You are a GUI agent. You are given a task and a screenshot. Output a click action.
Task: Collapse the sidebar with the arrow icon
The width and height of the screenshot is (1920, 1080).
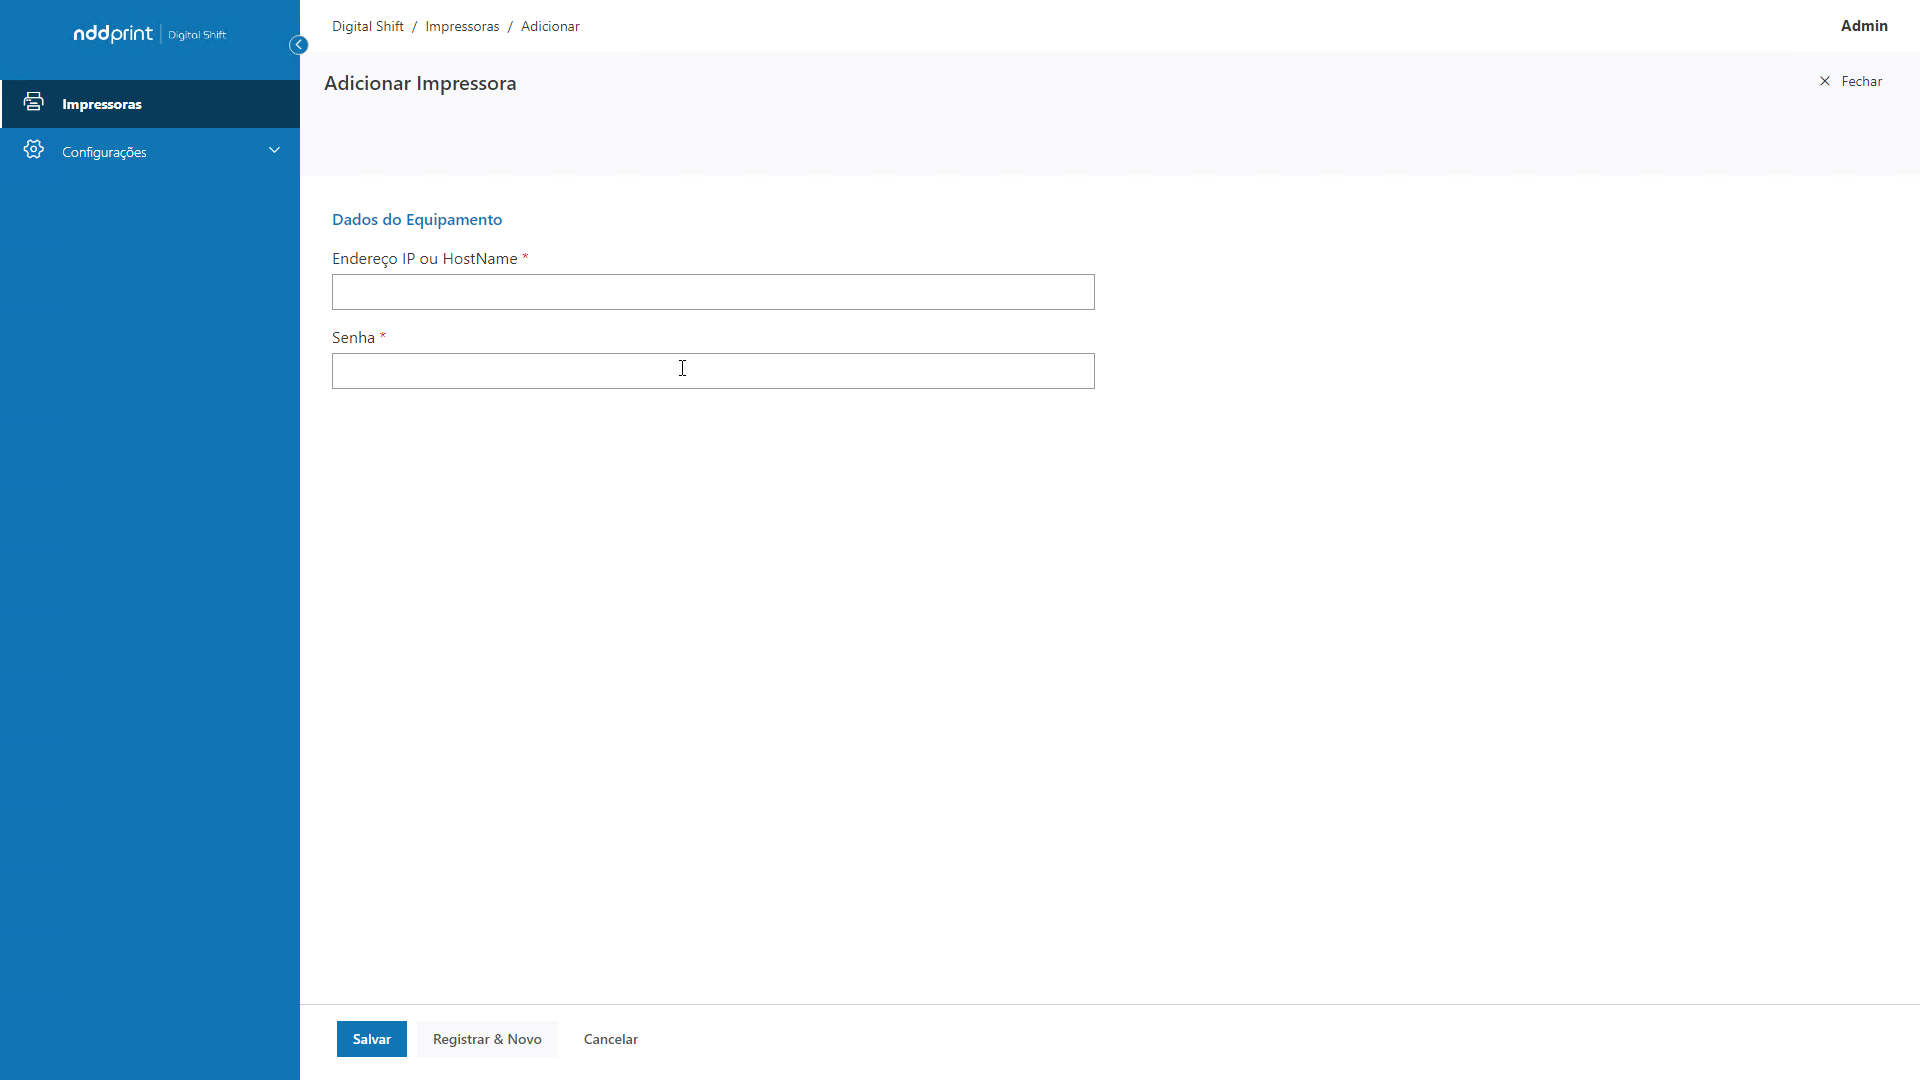[x=298, y=45]
